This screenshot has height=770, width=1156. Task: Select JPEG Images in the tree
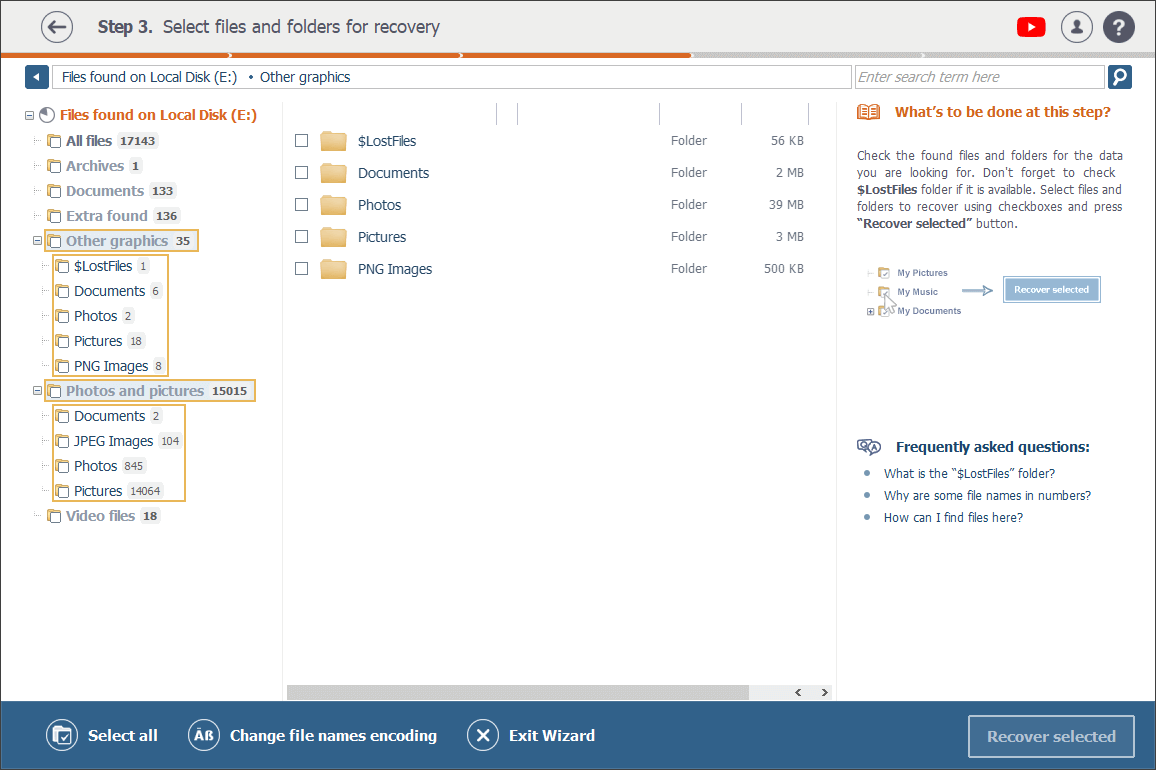pos(113,441)
